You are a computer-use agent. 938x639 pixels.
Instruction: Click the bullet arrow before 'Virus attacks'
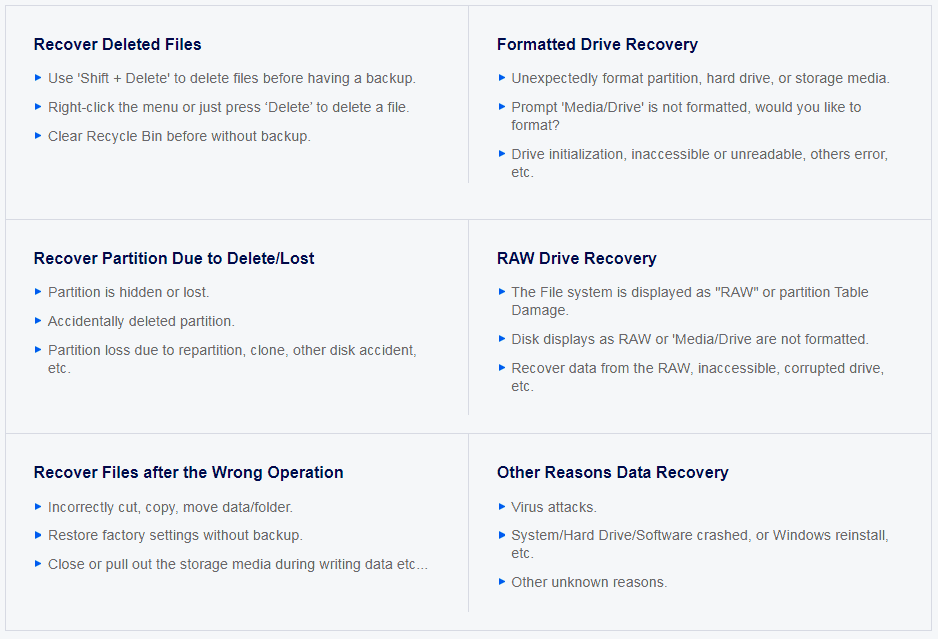pyautogui.click(x=502, y=507)
